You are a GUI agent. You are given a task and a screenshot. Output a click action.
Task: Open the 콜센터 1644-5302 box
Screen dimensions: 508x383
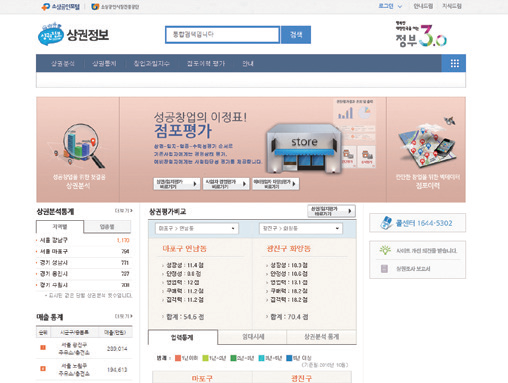(x=417, y=223)
